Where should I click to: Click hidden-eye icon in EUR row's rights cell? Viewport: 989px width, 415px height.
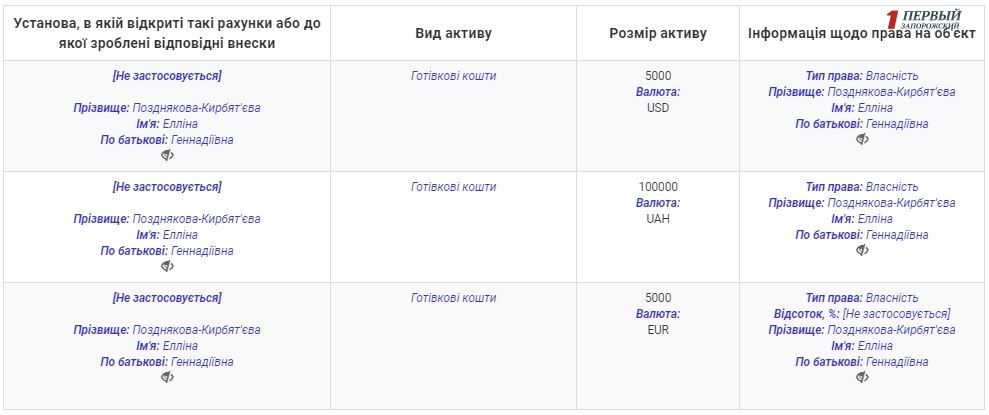[862, 378]
